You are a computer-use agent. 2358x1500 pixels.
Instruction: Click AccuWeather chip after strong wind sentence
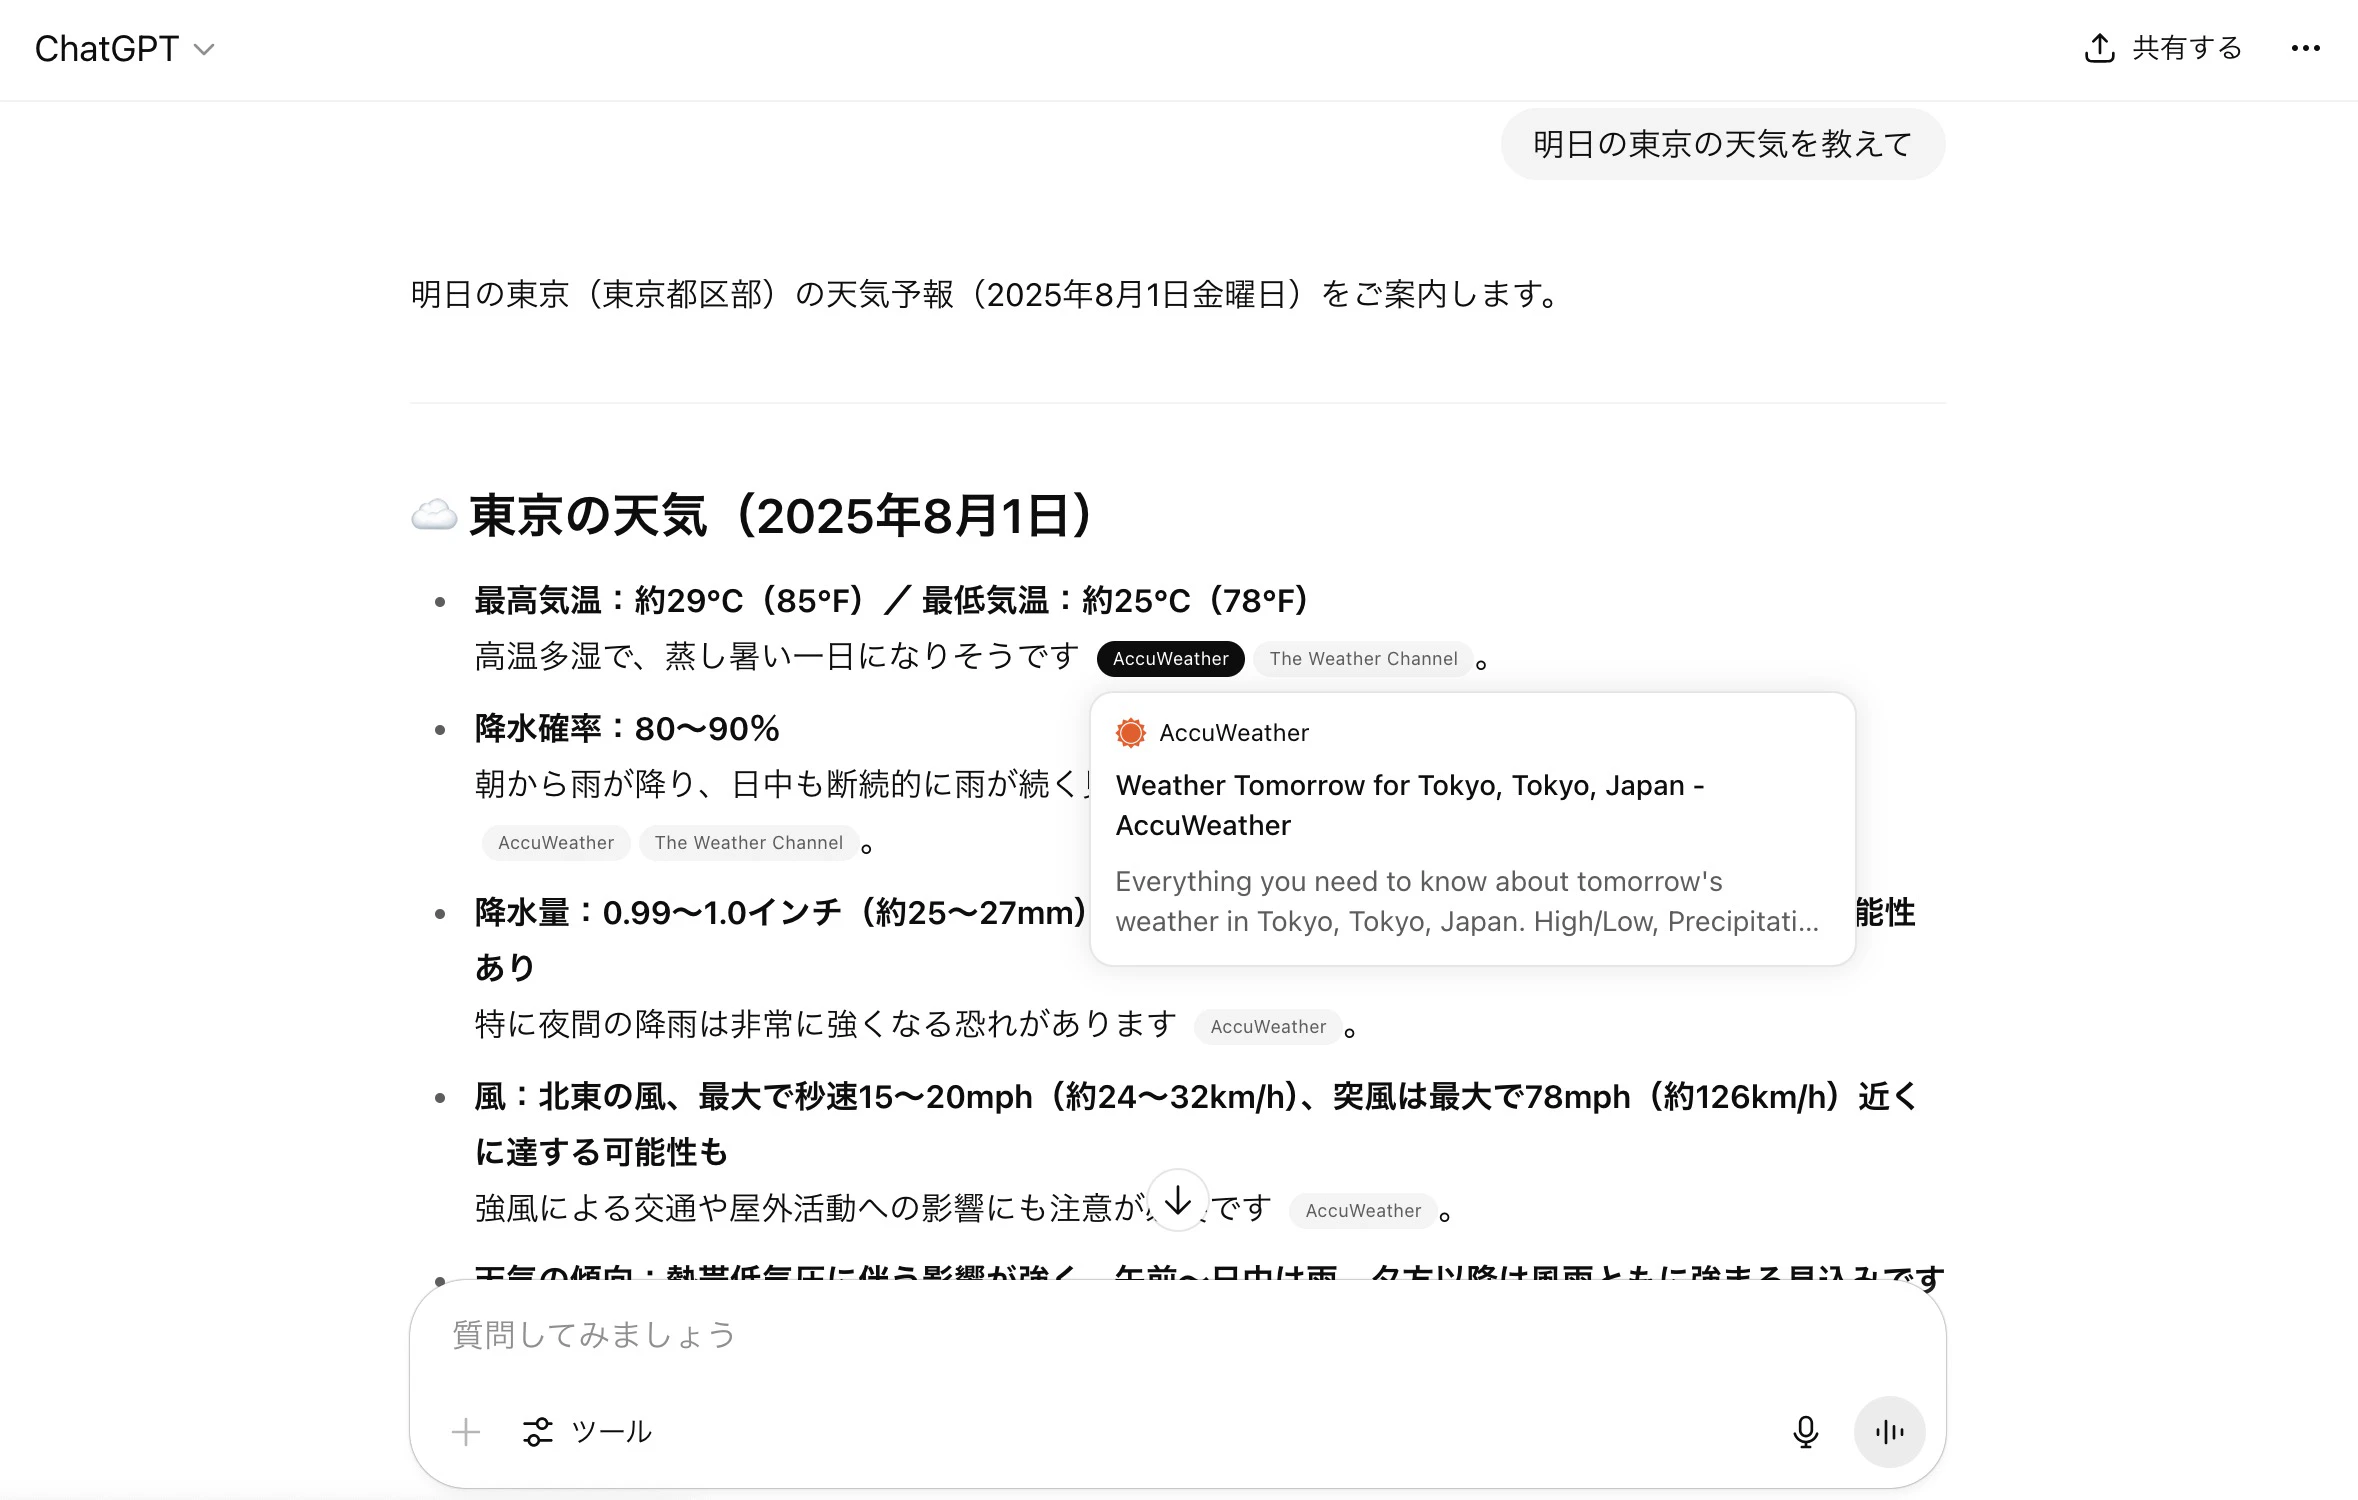[1362, 1211]
